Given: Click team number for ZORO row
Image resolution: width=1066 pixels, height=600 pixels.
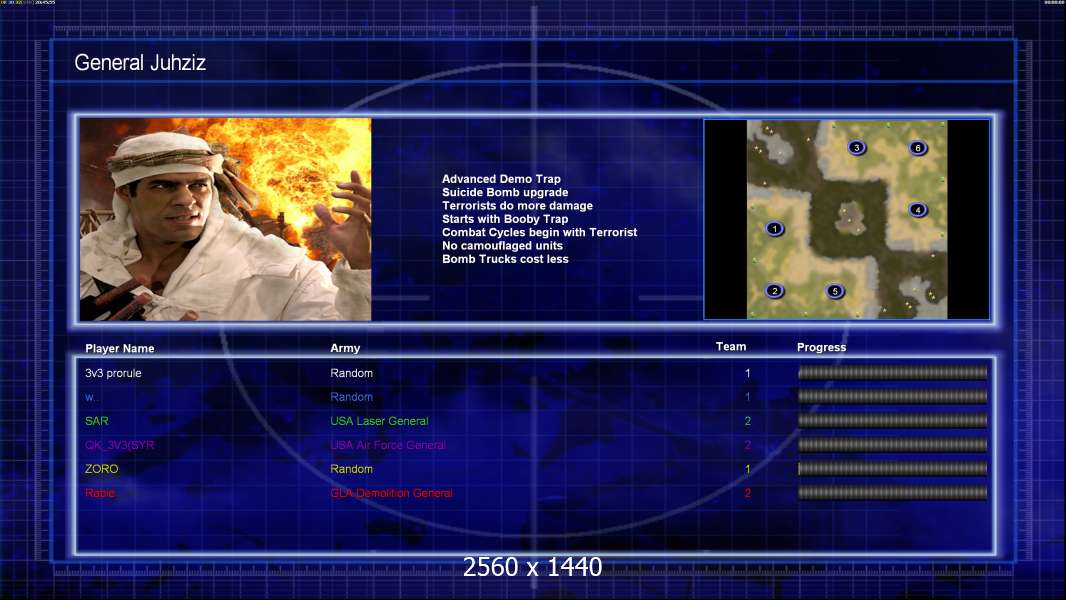Looking at the screenshot, I should (x=747, y=469).
